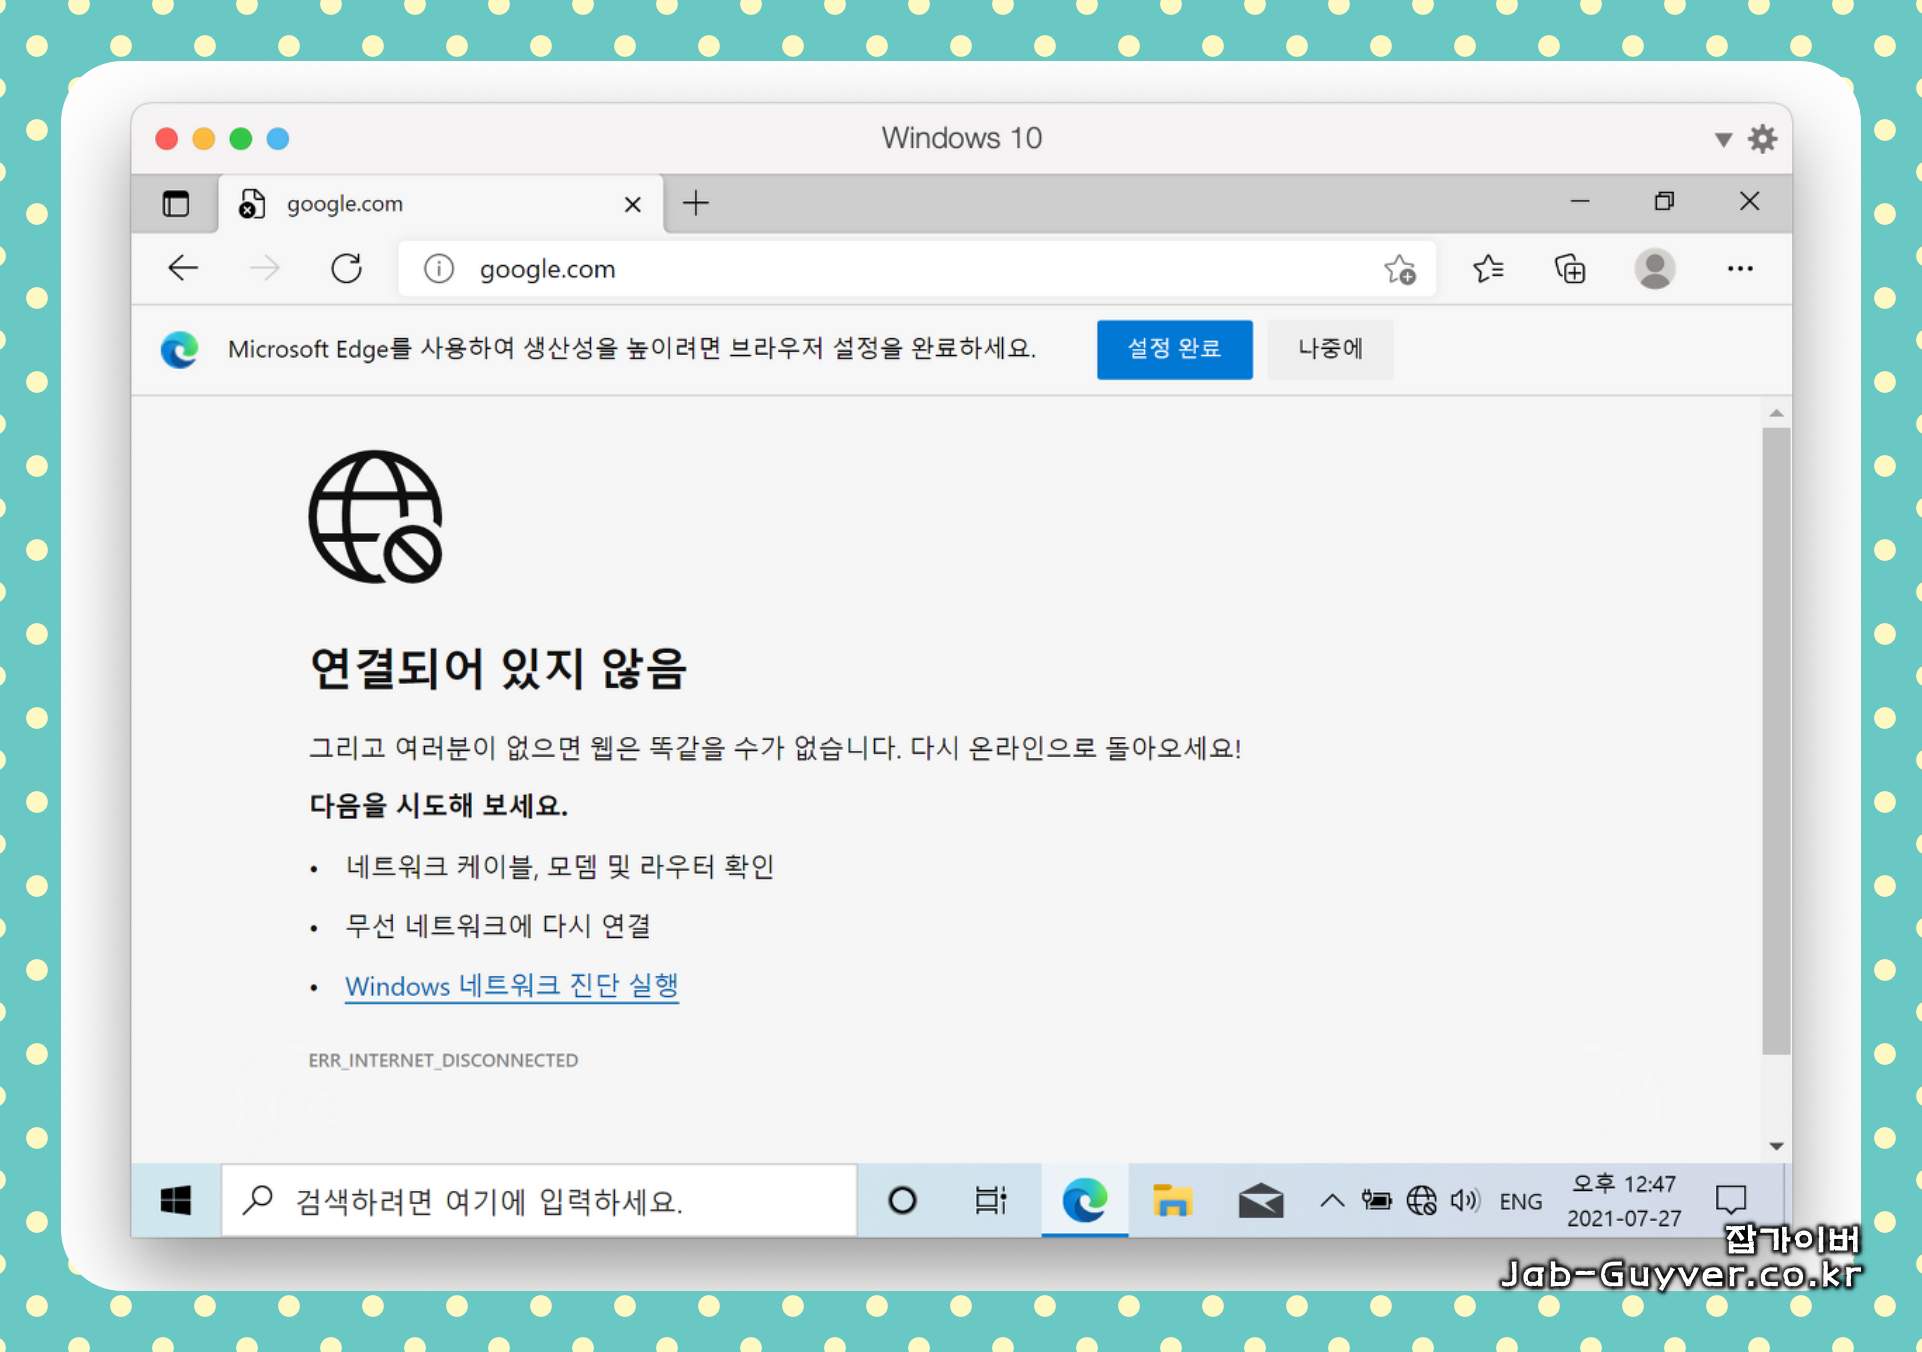1922x1352 pixels.
Task: Open the Windows Start menu
Action: coord(176,1200)
